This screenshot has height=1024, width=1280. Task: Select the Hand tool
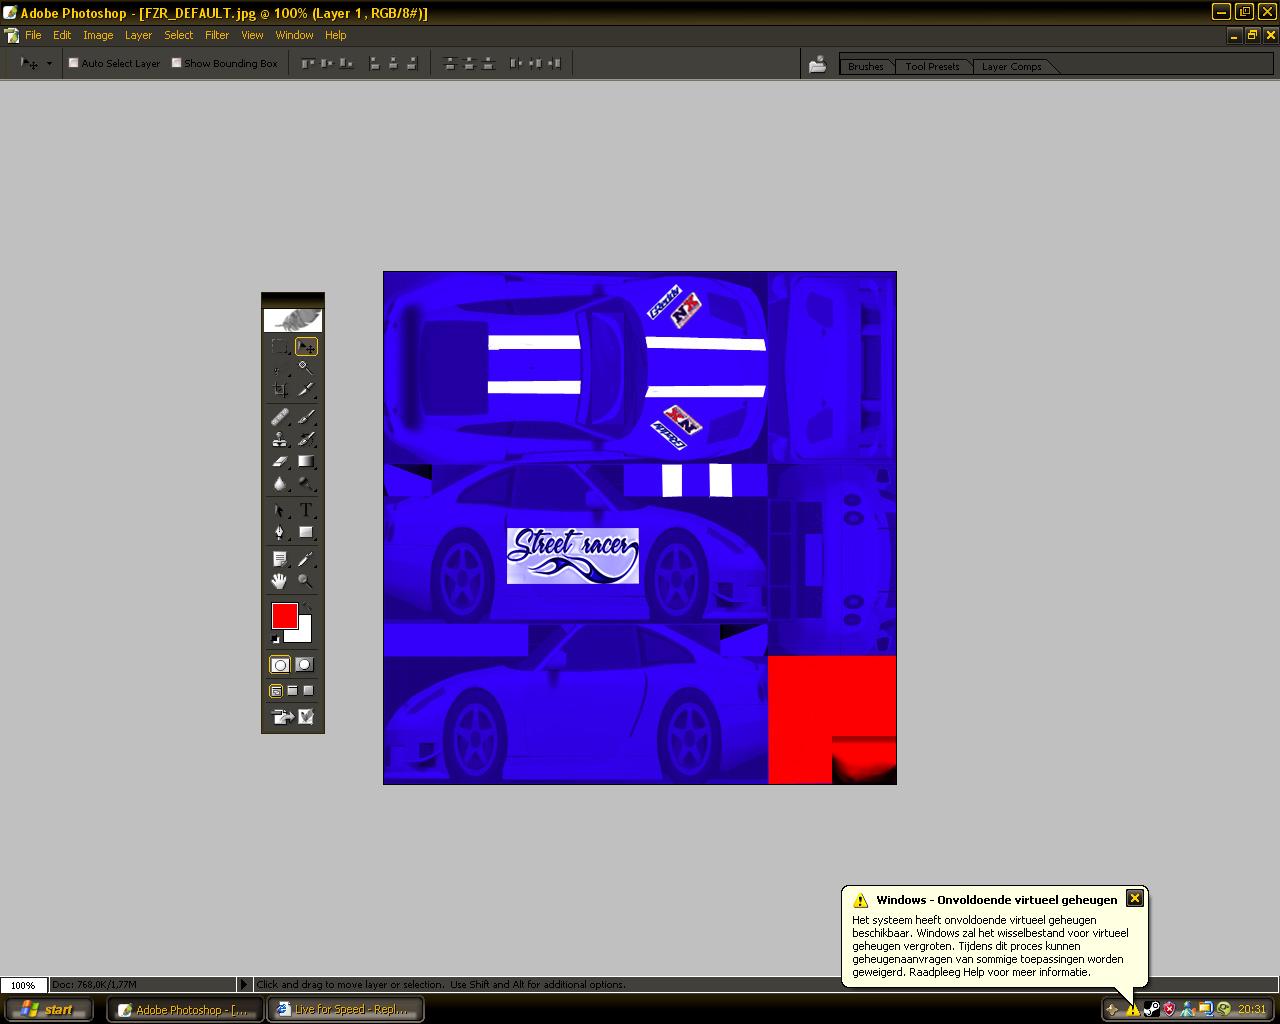280,581
